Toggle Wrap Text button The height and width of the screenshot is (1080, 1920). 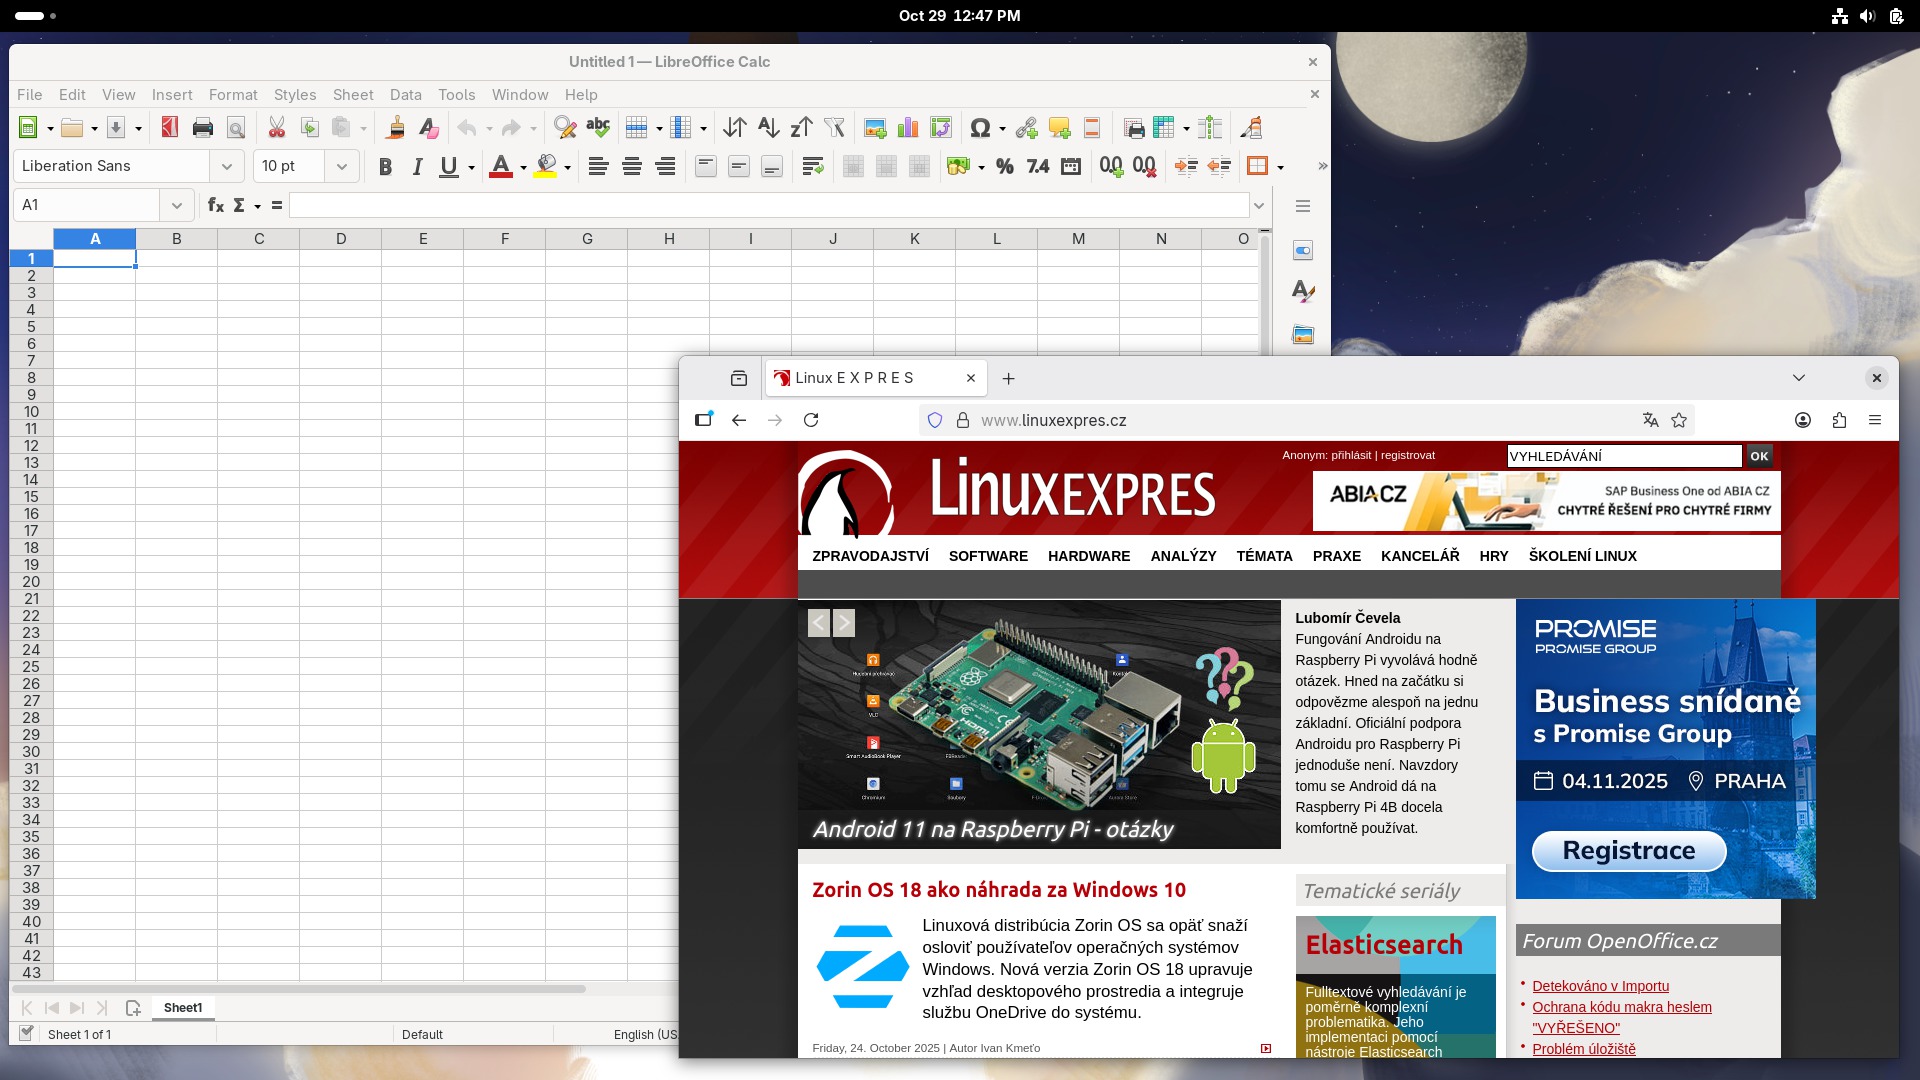[812, 167]
